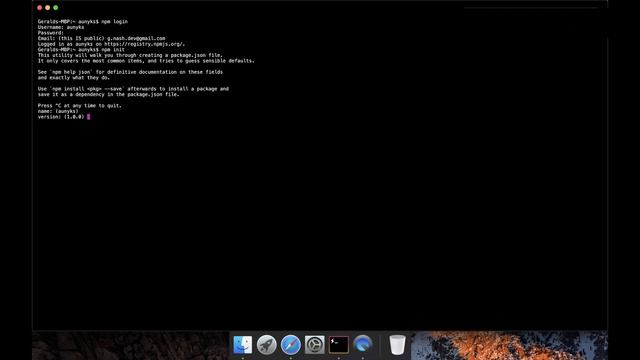Image resolution: width=640 pixels, height=360 pixels.
Task: Click the 'npm init' command line
Action: [81, 49]
